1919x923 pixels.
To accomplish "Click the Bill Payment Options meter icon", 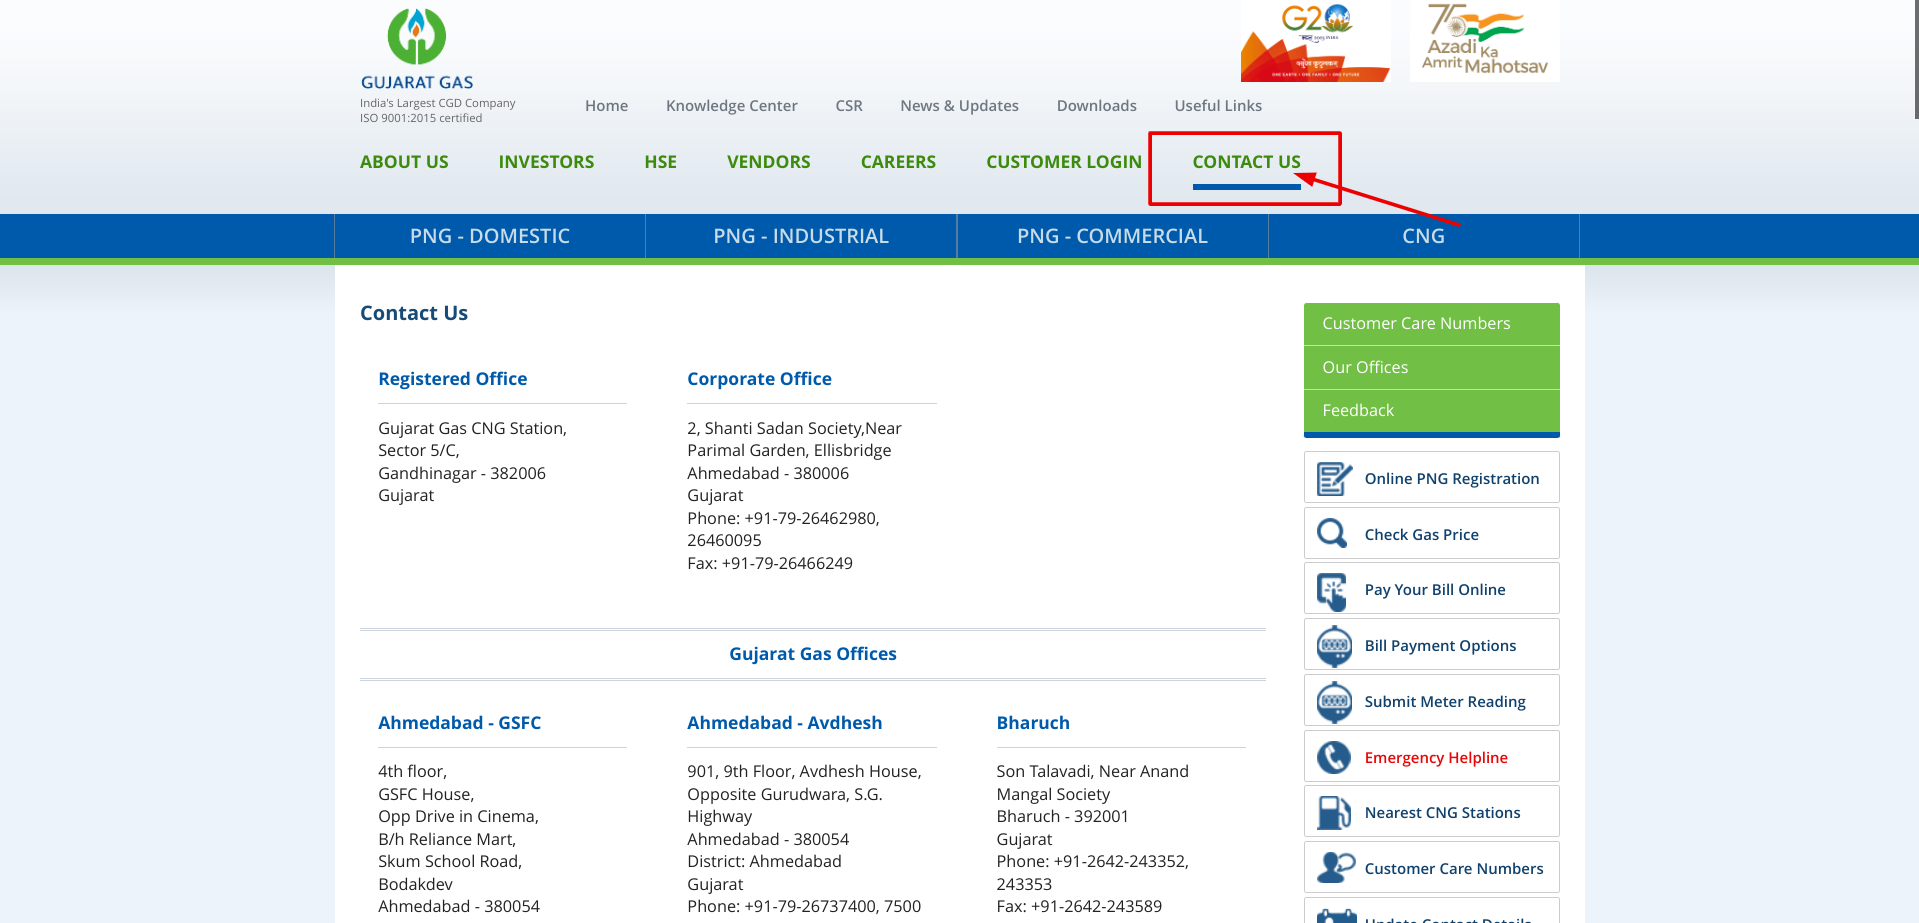I will coord(1334,646).
